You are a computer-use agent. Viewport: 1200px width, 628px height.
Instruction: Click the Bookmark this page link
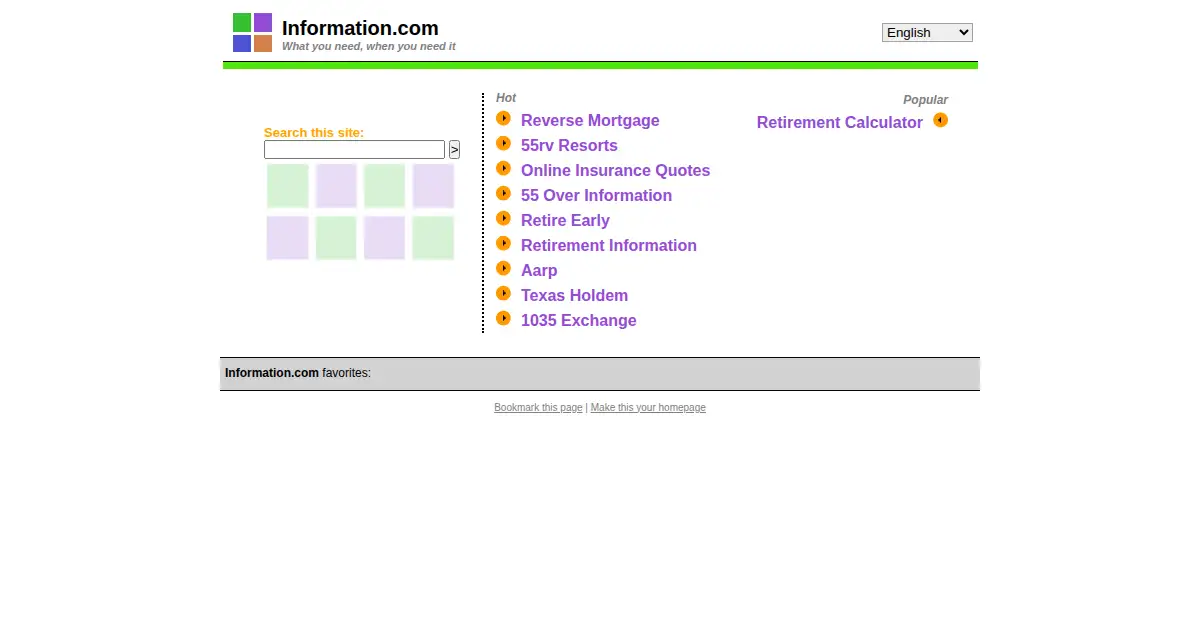coord(538,408)
